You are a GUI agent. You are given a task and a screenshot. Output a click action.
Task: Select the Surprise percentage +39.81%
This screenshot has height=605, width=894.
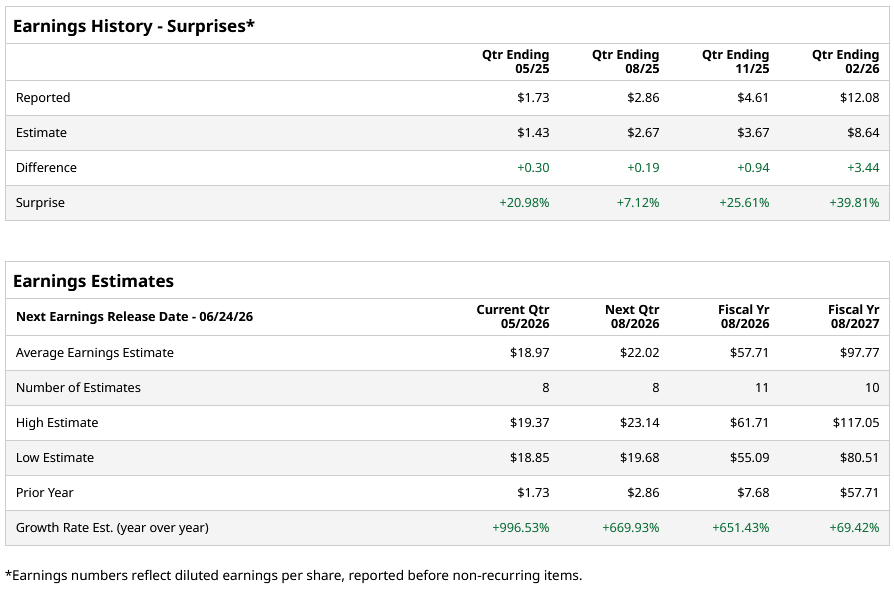[x=854, y=203]
